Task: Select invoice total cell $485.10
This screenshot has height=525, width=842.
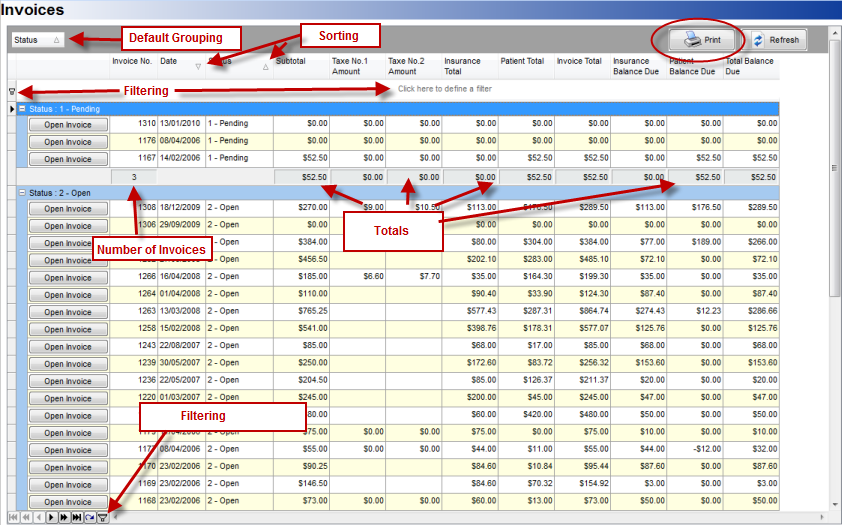Action: tap(583, 259)
